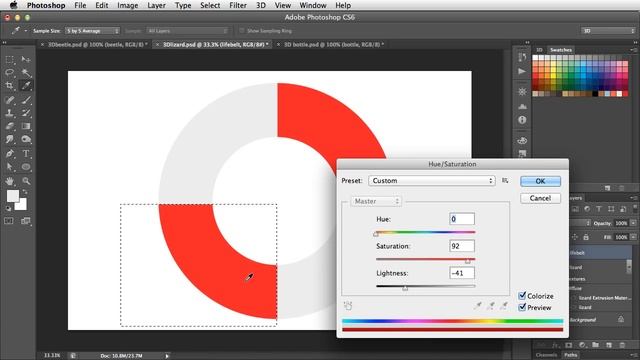Select the Healing Brush tool
The width and height of the screenshot is (640, 360).
pos(10,100)
